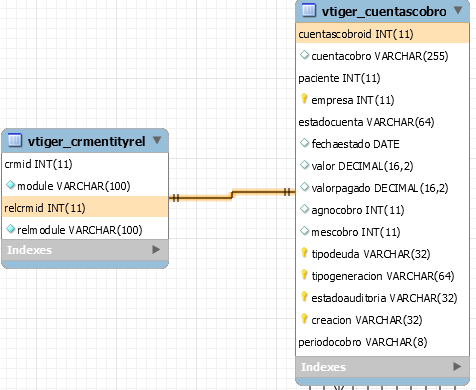Select the crmid INT(11) column
Image resolution: width=476 pixels, height=390 pixels.
click(85, 164)
